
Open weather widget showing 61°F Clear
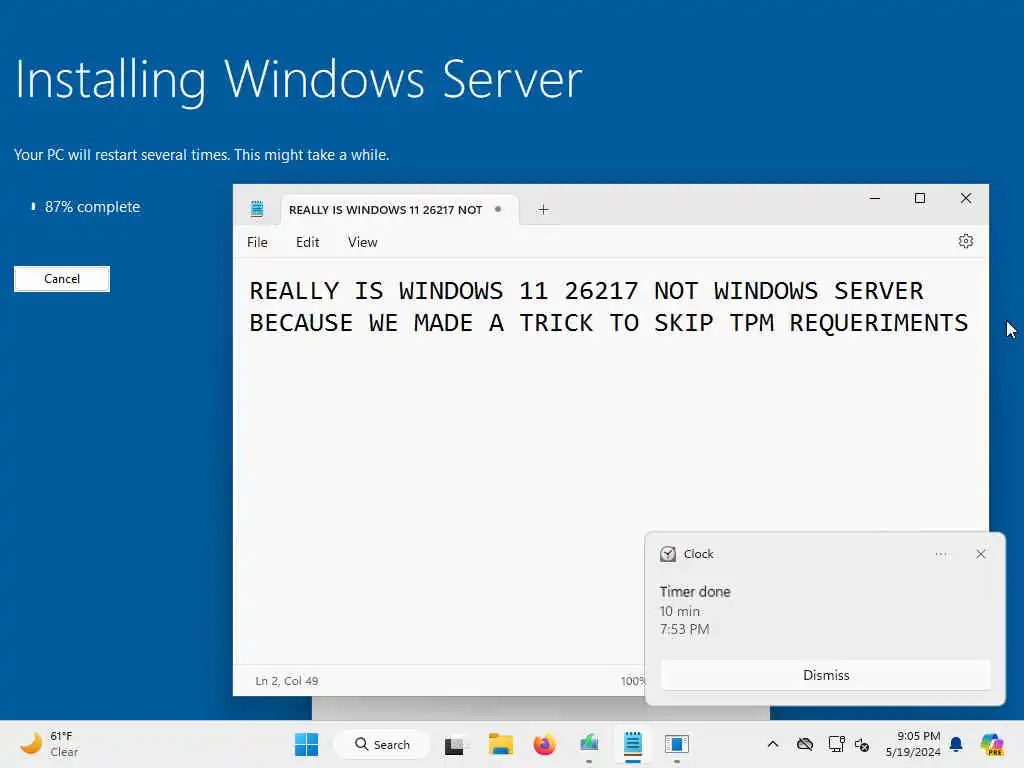click(49, 744)
